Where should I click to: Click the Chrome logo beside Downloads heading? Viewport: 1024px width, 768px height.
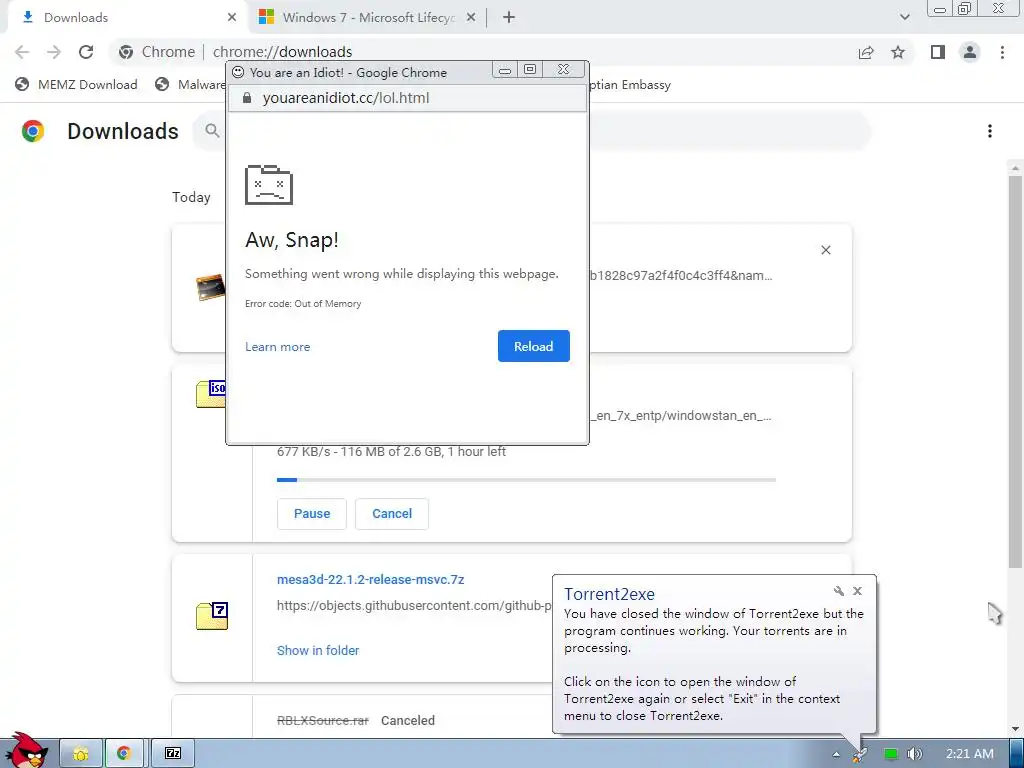tap(33, 131)
